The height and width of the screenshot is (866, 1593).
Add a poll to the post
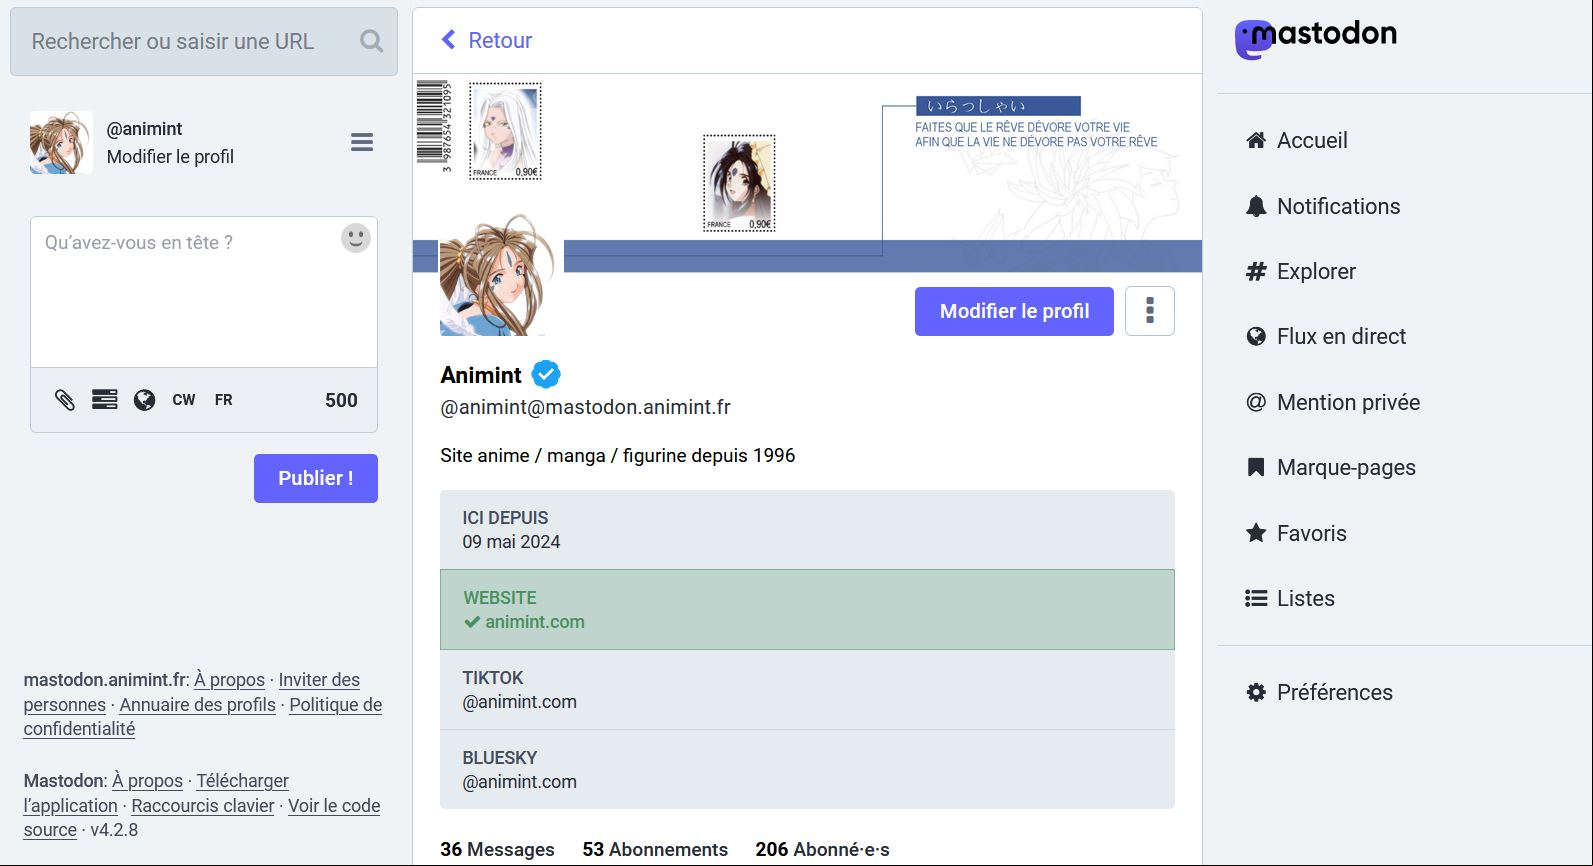[x=105, y=400]
